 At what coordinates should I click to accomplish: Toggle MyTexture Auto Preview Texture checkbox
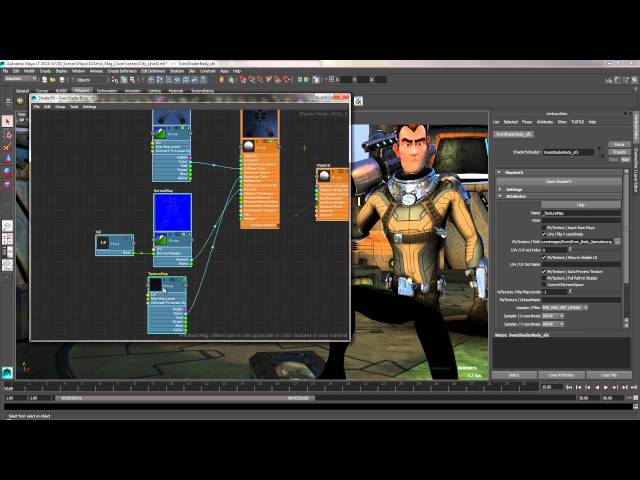(x=544, y=271)
